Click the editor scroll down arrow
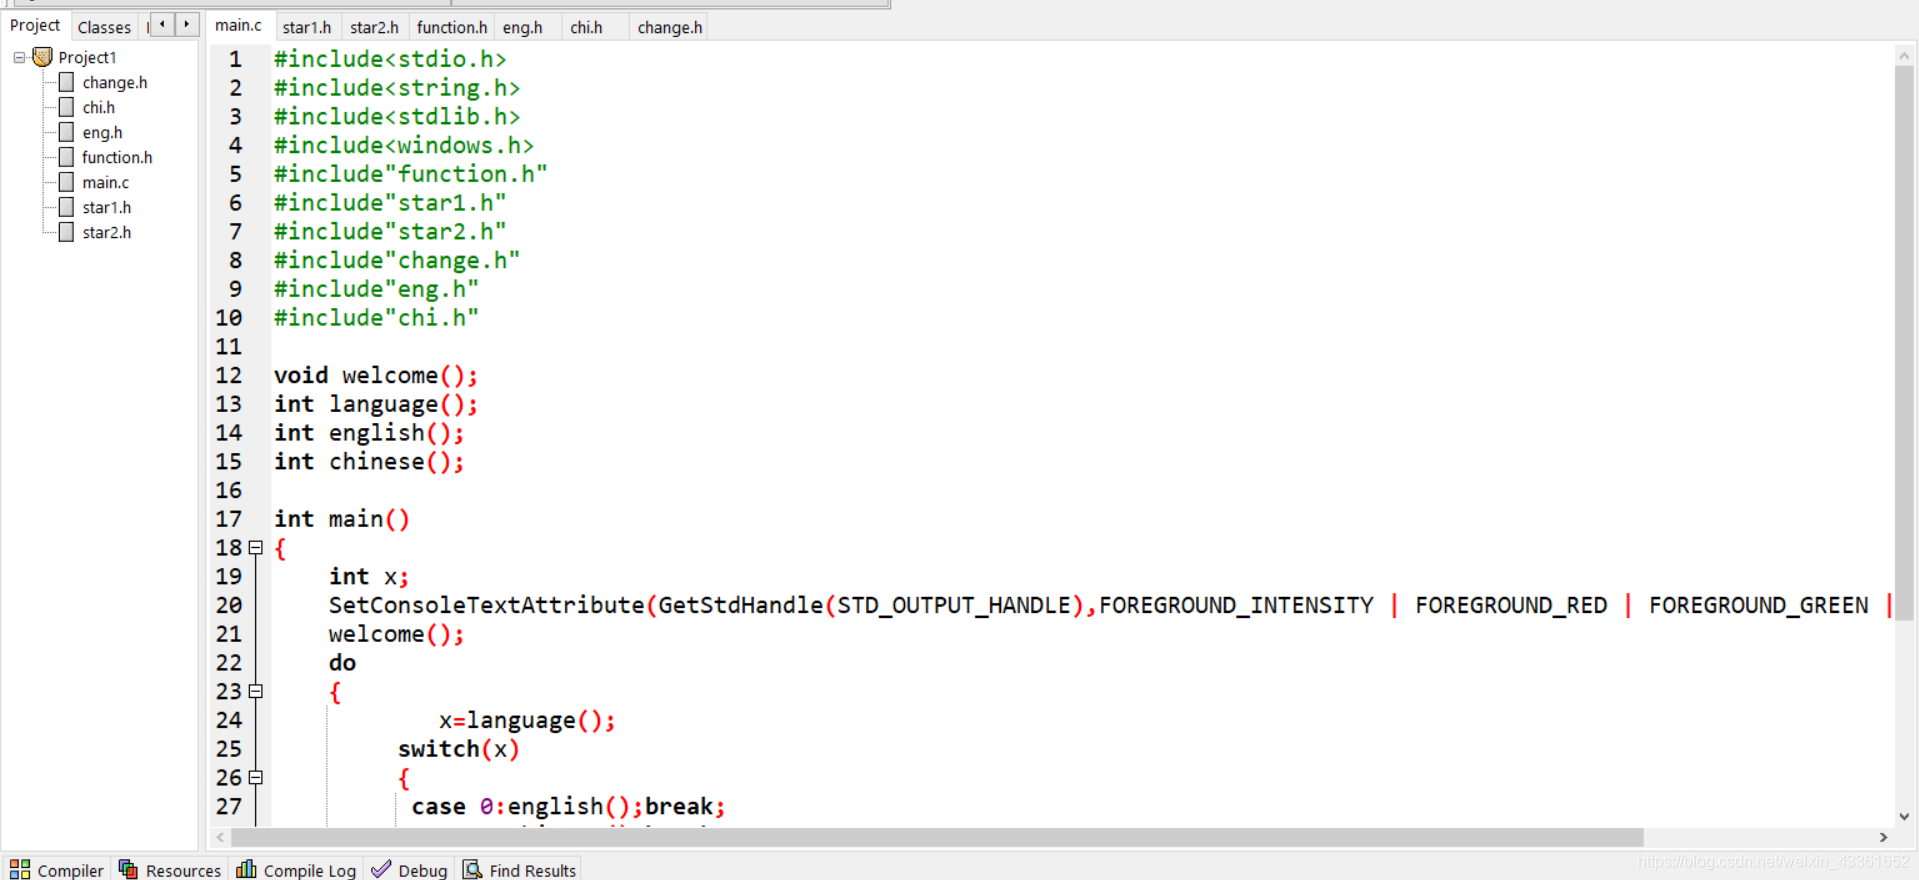The width and height of the screenshot is (1919, 880). [1904, 816]
